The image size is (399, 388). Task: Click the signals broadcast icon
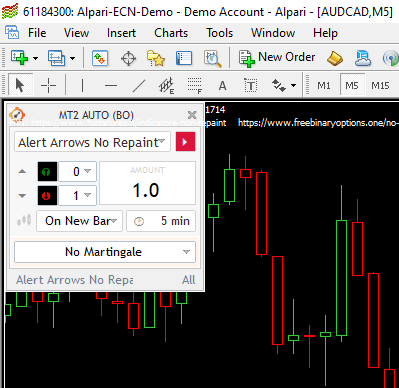391,59
